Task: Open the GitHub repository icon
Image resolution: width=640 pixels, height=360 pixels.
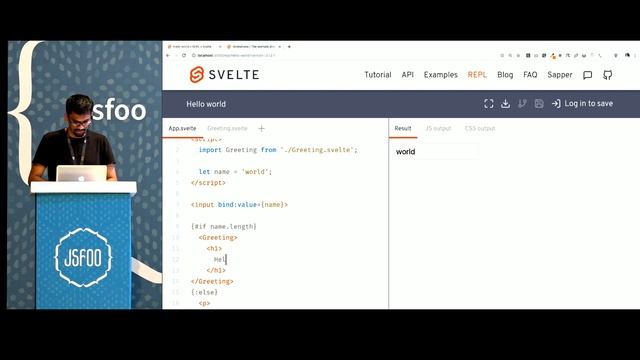Action: [607, 75]
